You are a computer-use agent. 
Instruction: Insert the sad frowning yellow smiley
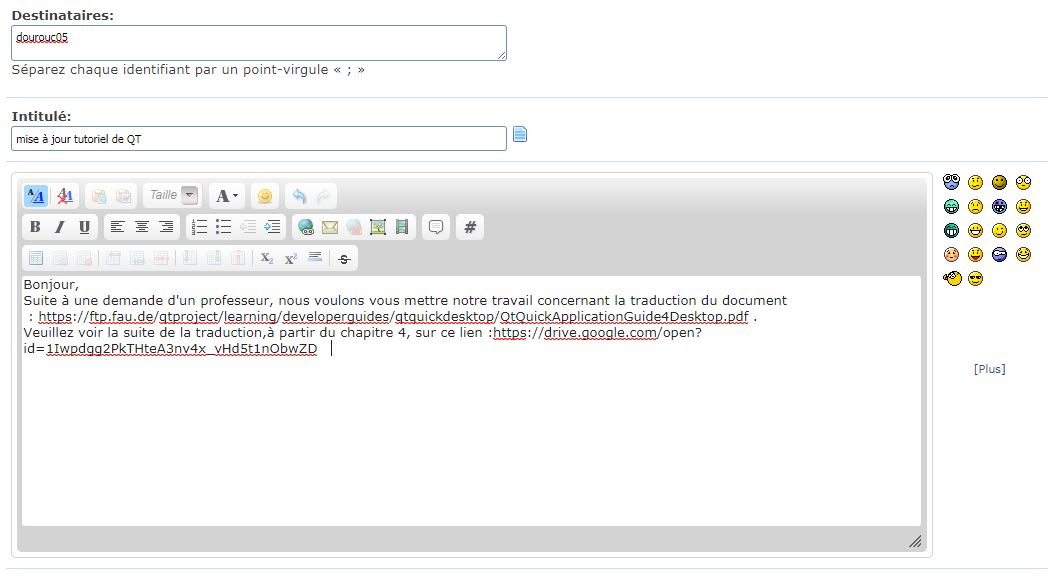(976, 207)
